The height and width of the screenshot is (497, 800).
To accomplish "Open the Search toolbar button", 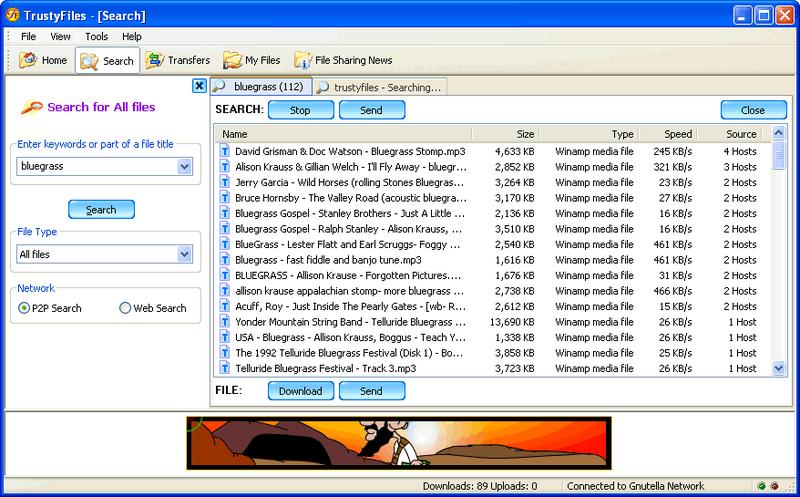I will pyautogui.click(x=107, y=61).
